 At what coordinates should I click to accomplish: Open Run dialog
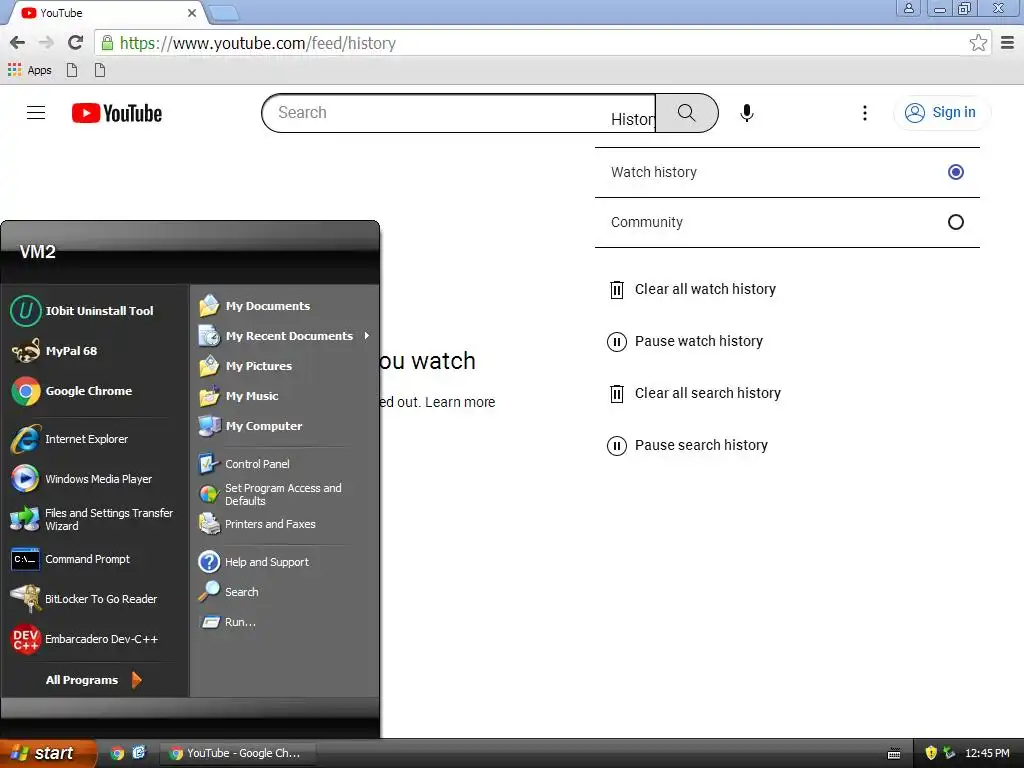pos(227,622)
